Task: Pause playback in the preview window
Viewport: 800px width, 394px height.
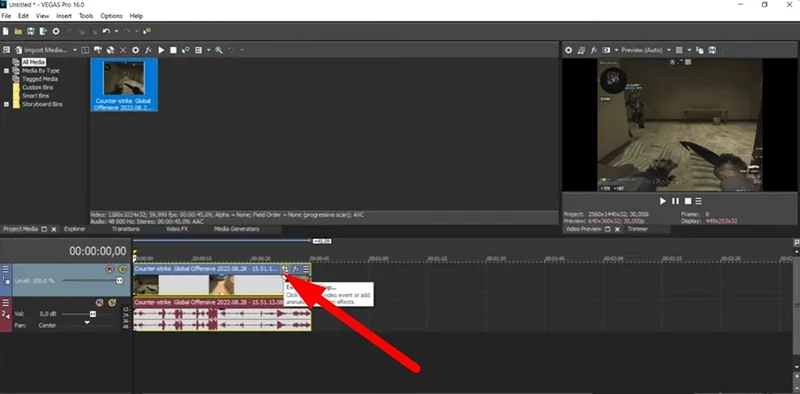Action: 675,201
